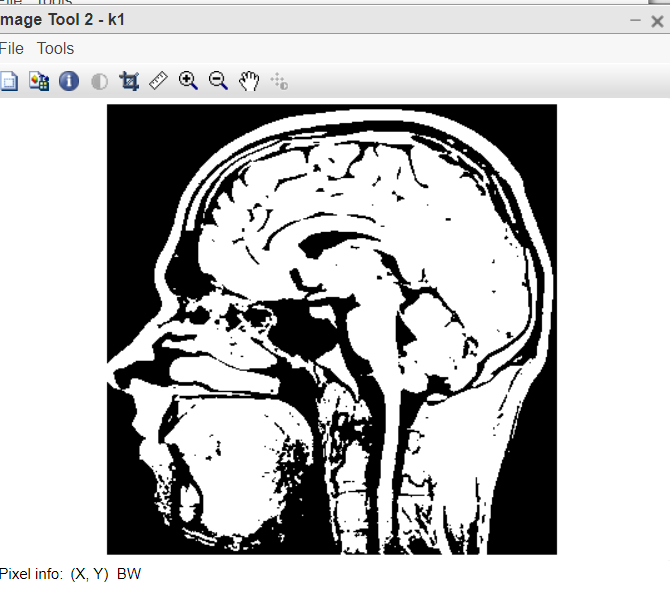Open the File menu
Viewport: 670px width, 594px height.
(x=12, y=48)
